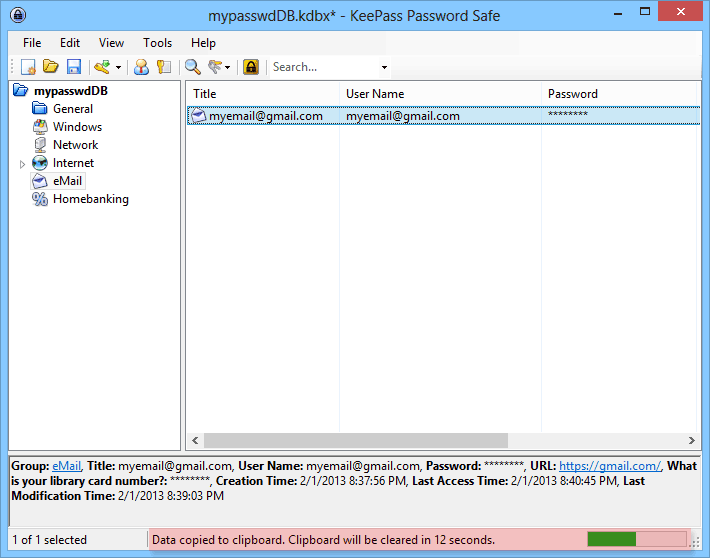Click the Internet globe icon
710x558 pixels.
click(40, 163)
